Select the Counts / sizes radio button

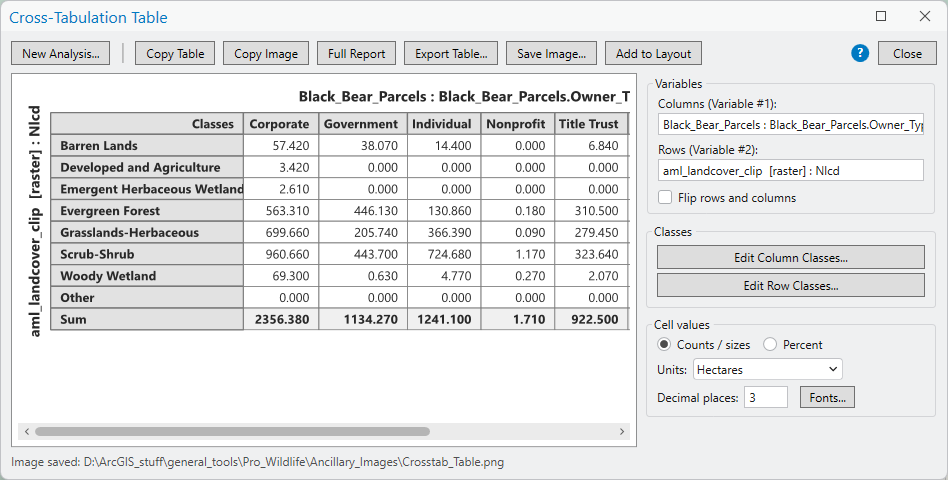coord(664,345)
